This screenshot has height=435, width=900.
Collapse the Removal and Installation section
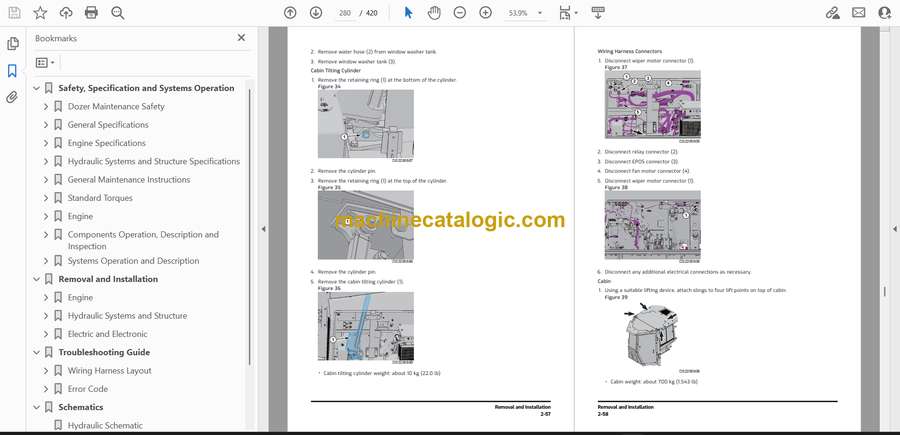point(37,279)
